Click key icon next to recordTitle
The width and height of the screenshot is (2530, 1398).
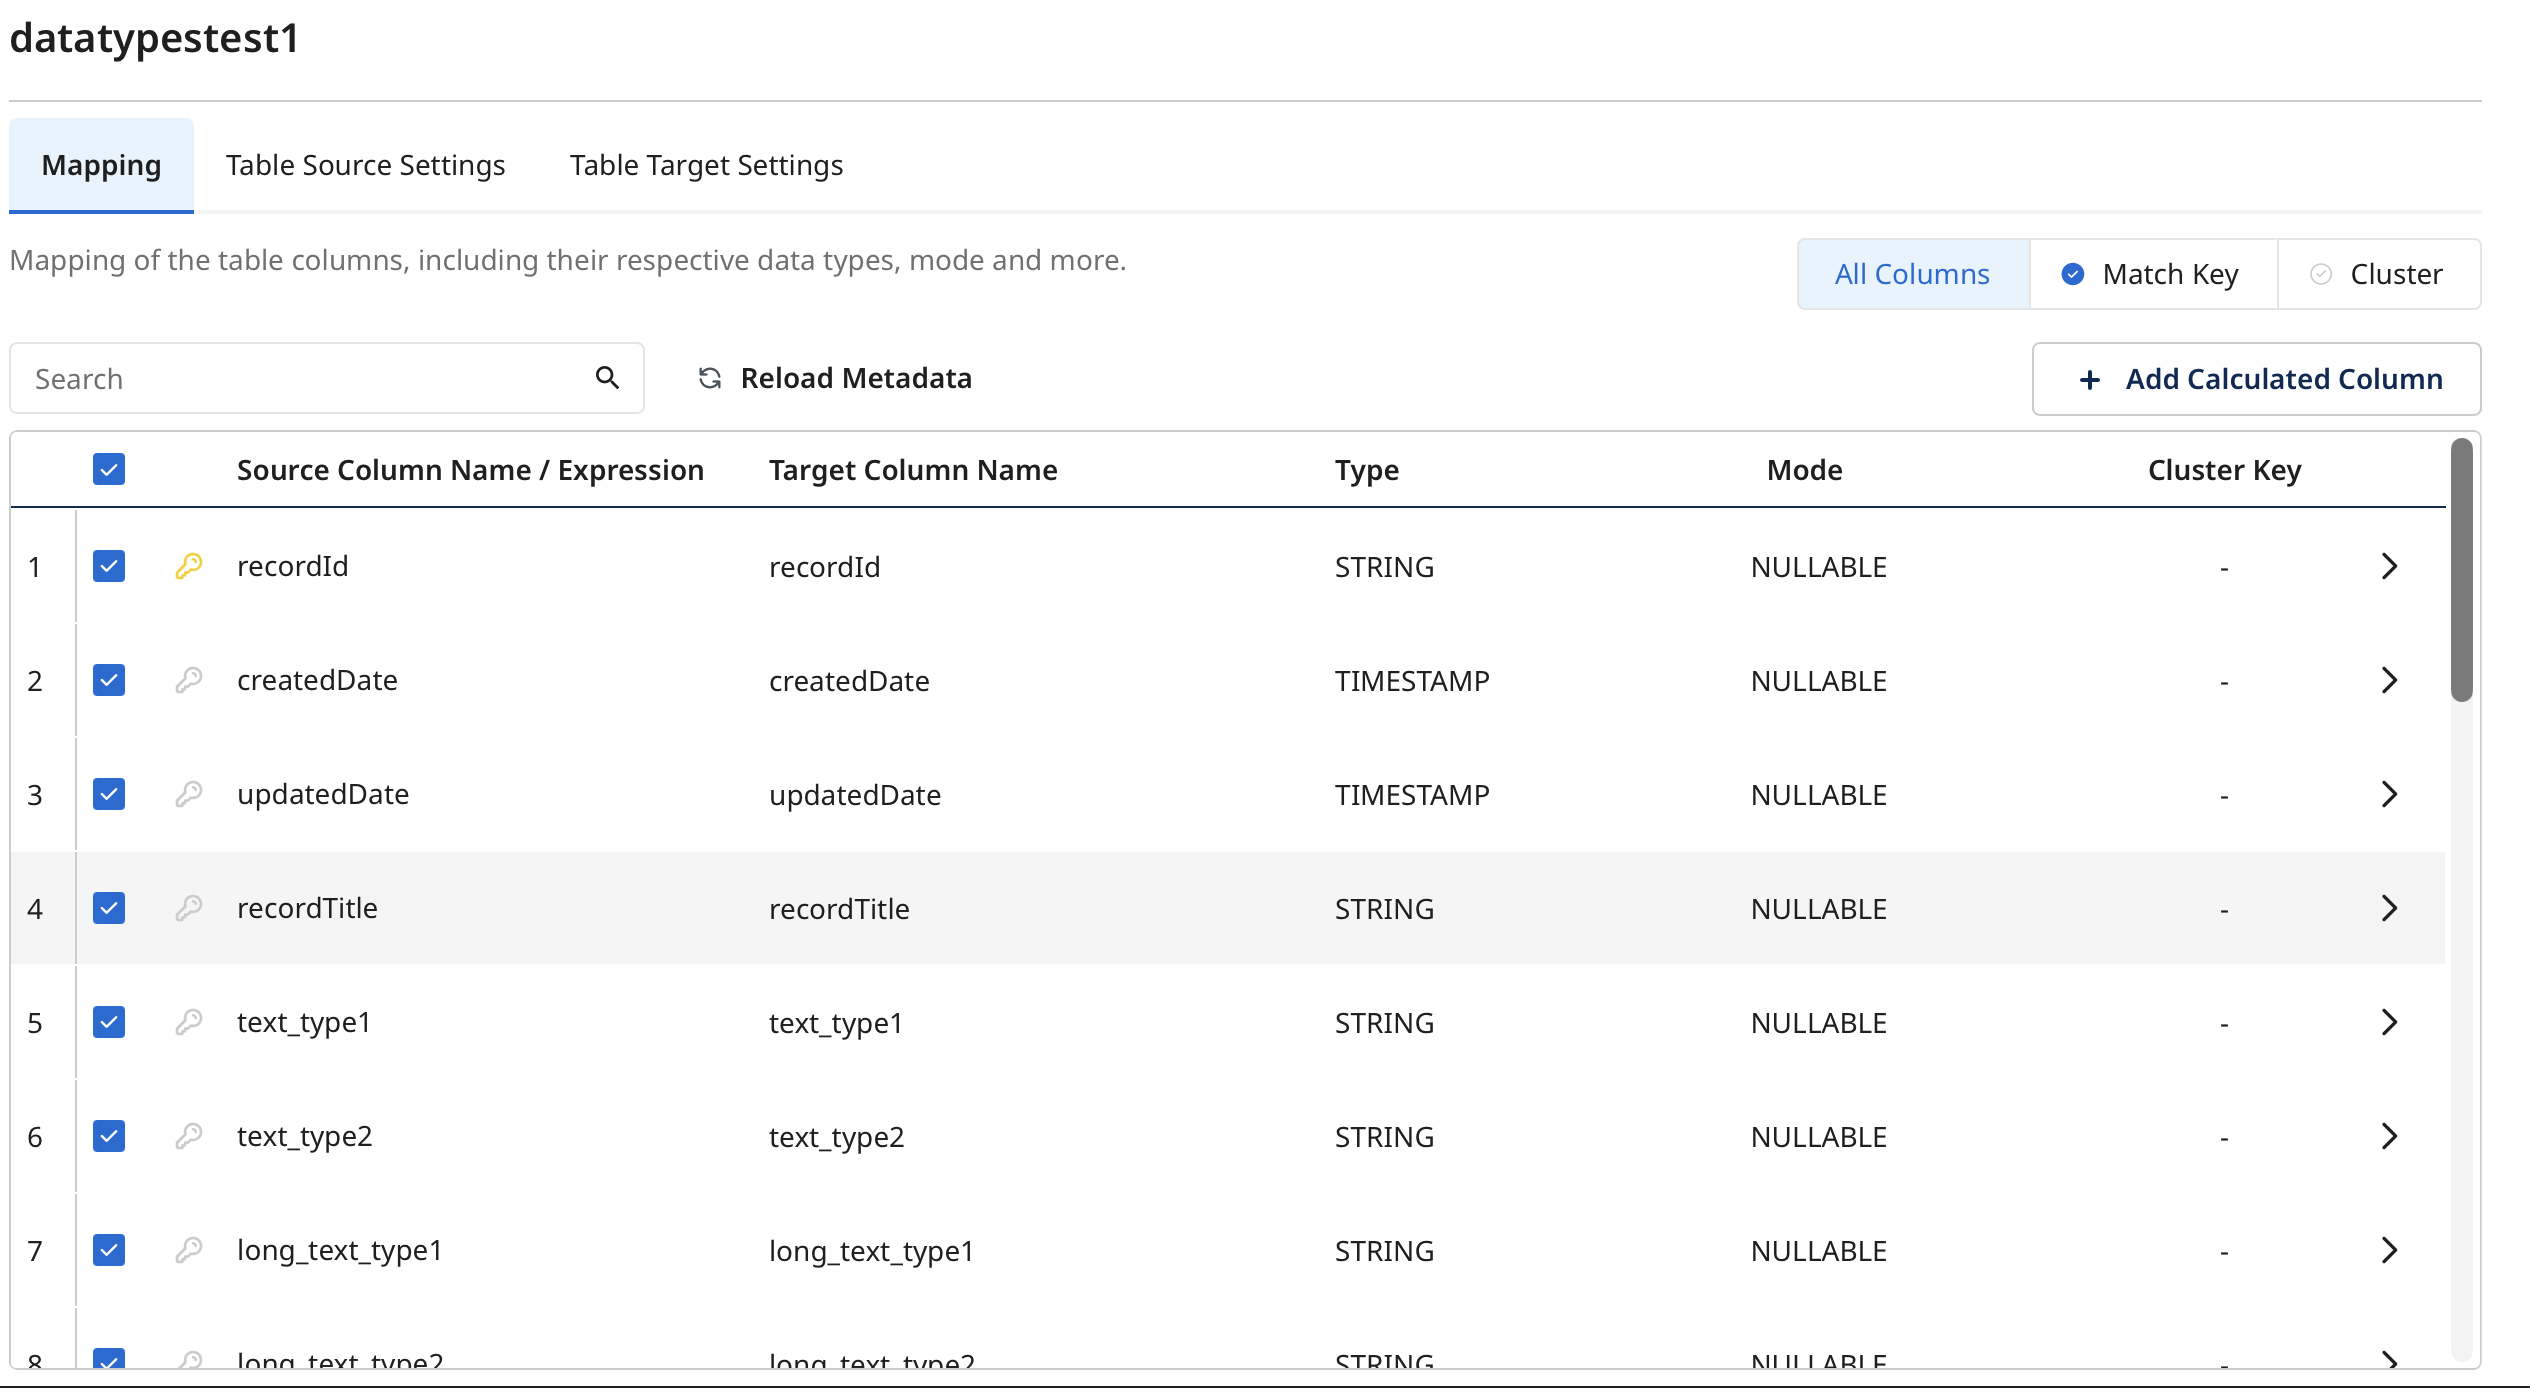[x=189, y=908]
